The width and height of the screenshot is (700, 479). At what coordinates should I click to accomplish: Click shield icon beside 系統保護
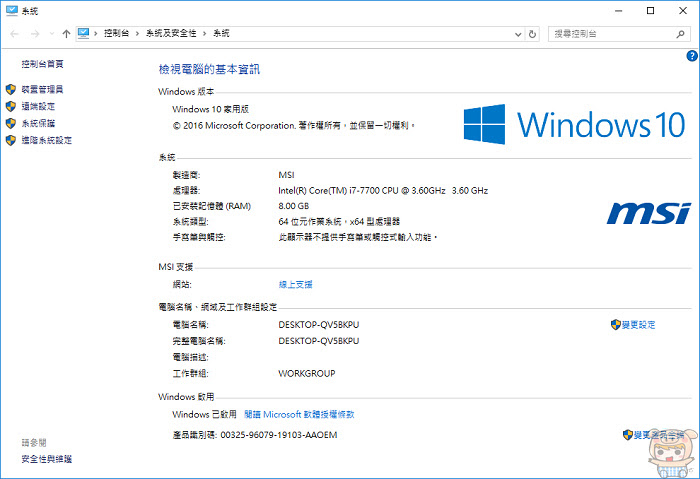click(x=11, y=123)
